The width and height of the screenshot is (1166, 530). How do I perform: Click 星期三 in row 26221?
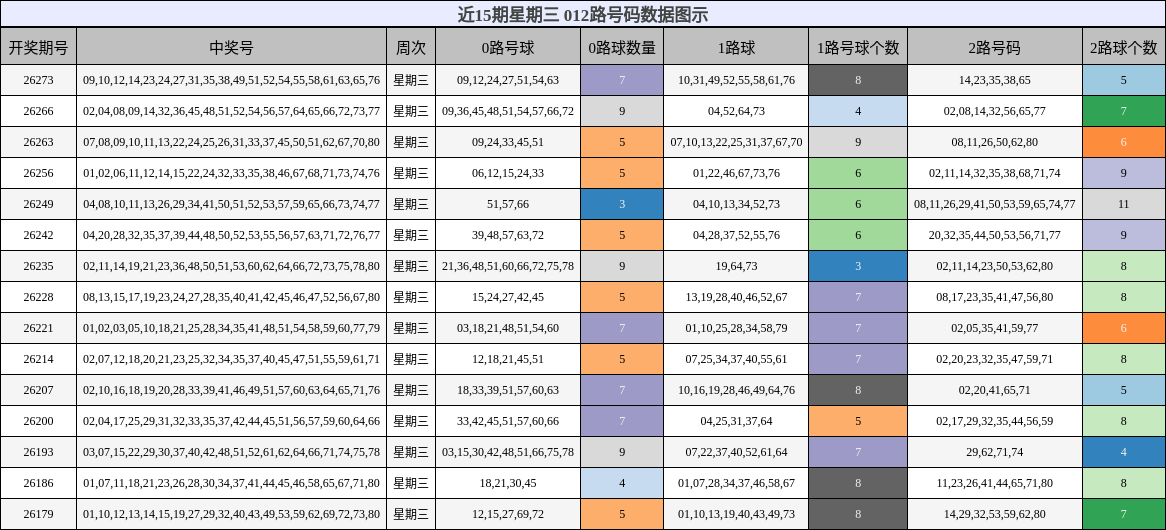coord(410,328)
